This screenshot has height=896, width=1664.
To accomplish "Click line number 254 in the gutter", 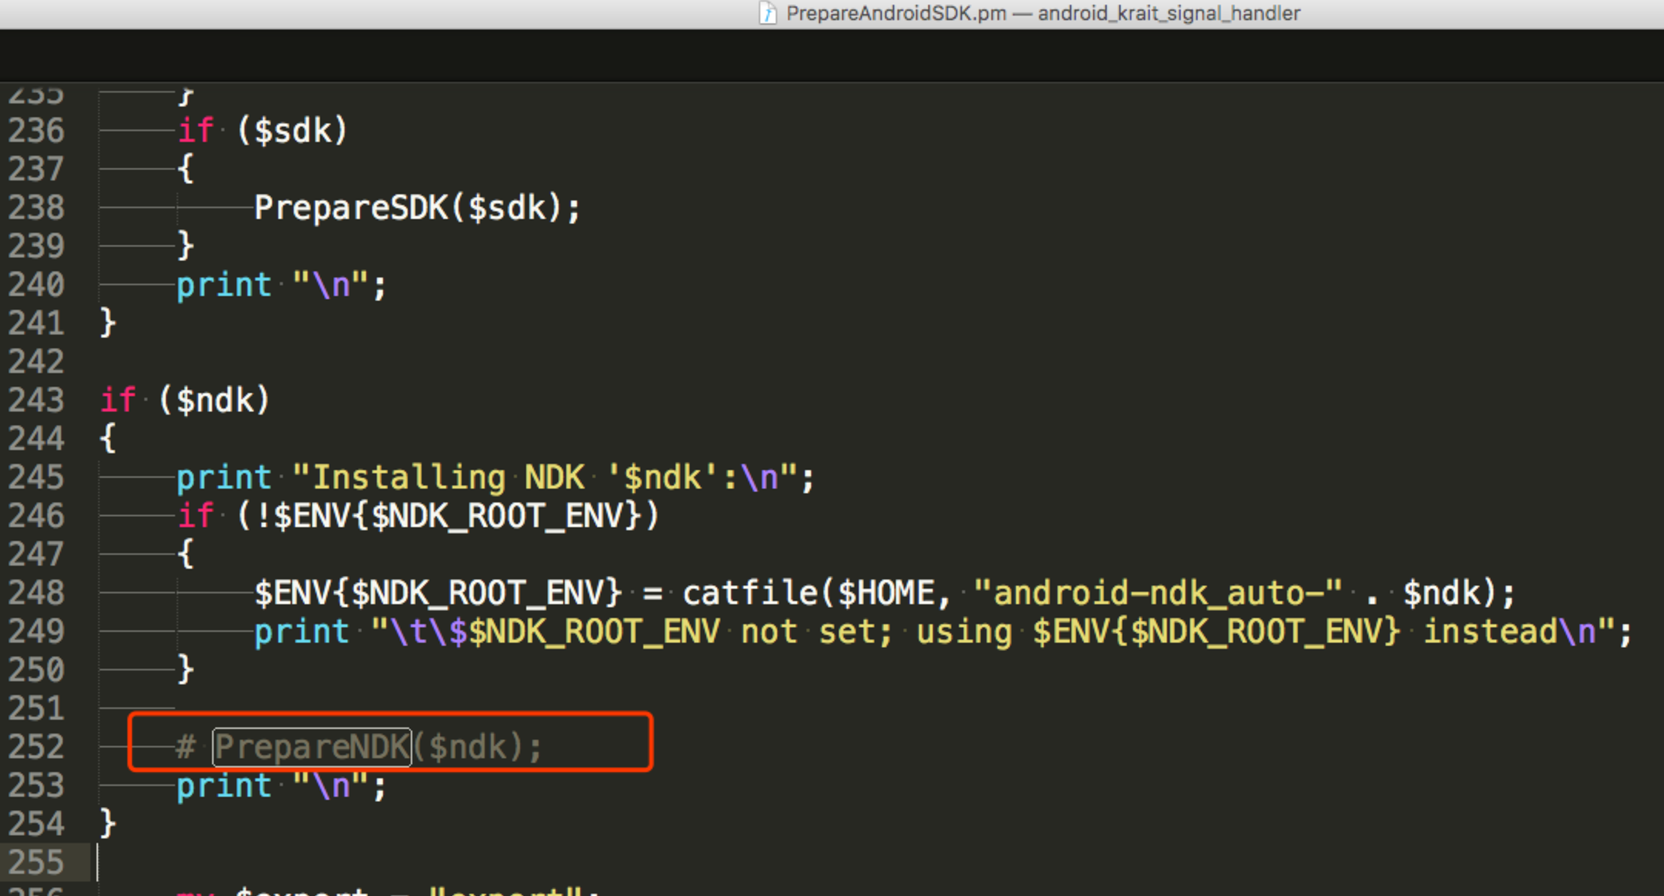I will coord(36,824).
